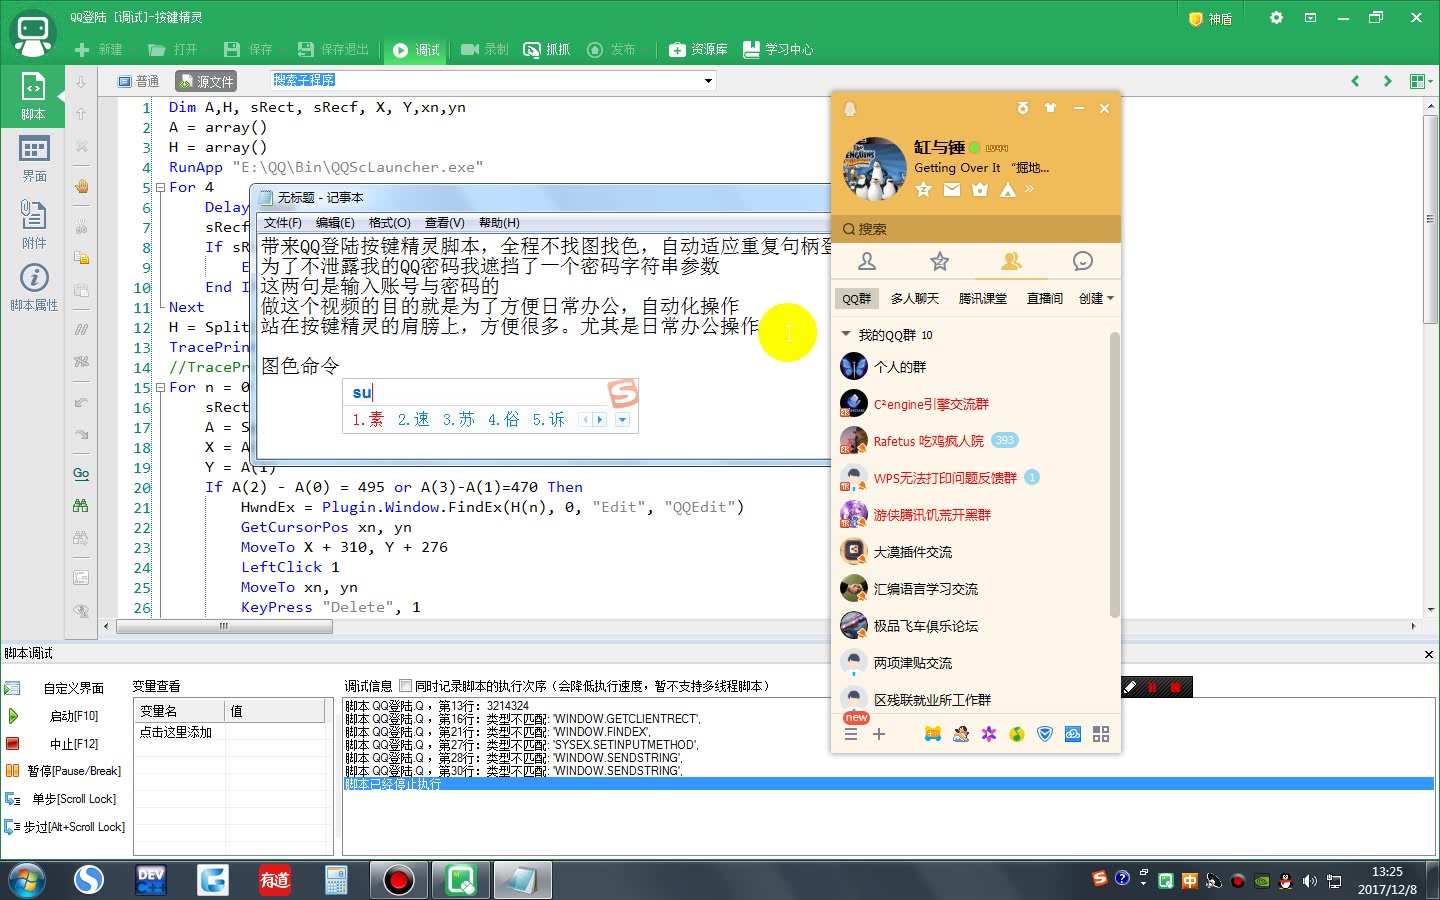Switch to the 普通 normal view tab
Image resolution: width=1440 pixels, height=900 pixels.
[x=139, y=81]
